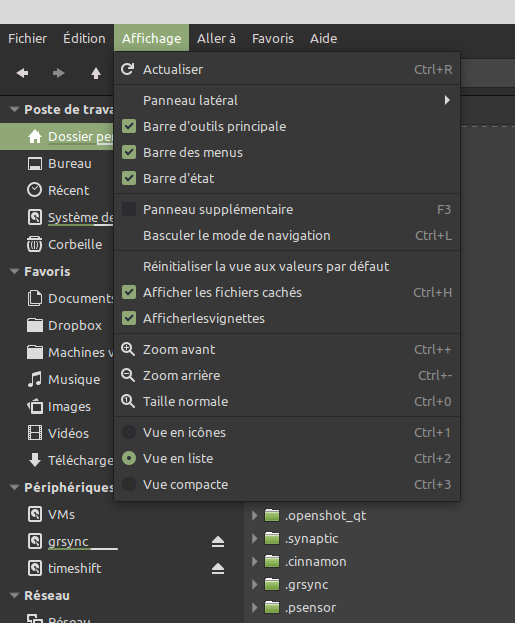Enable the Panneau supplémentaire checkbox
The image size is (515, 623).
129,209
